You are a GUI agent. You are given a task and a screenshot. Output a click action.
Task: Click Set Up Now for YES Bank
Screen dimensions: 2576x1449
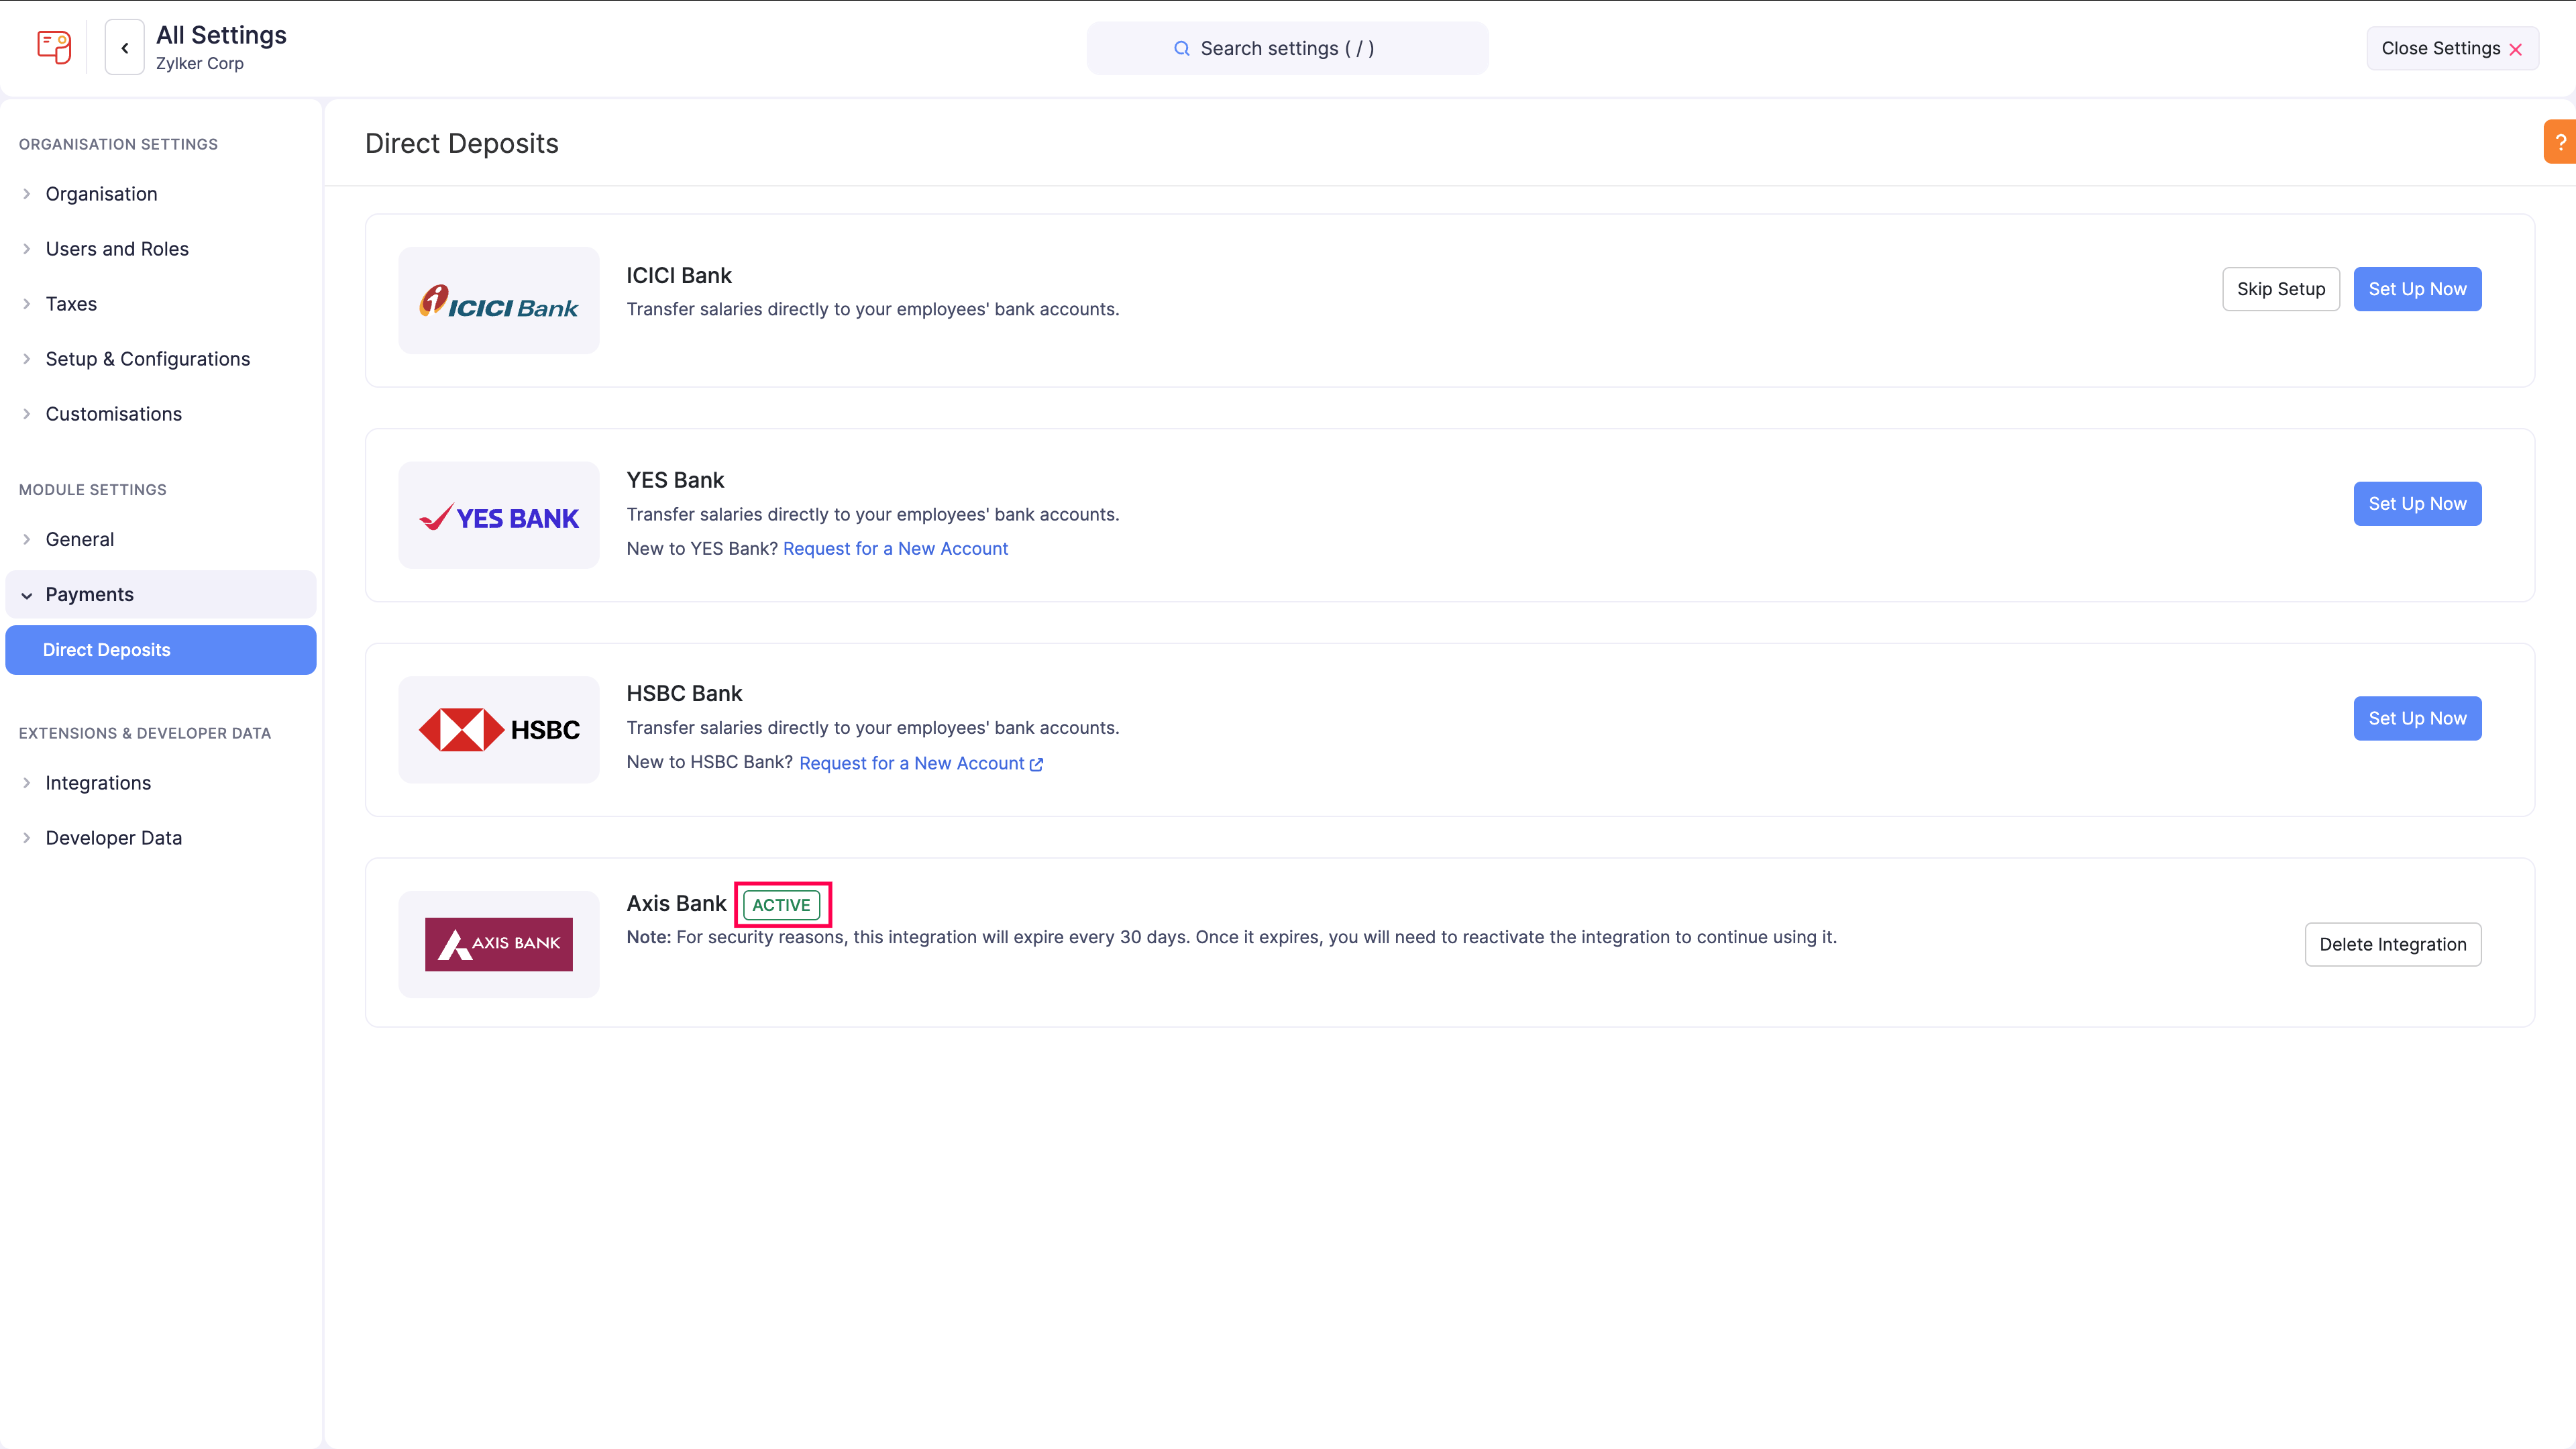tap(2417, 504)
